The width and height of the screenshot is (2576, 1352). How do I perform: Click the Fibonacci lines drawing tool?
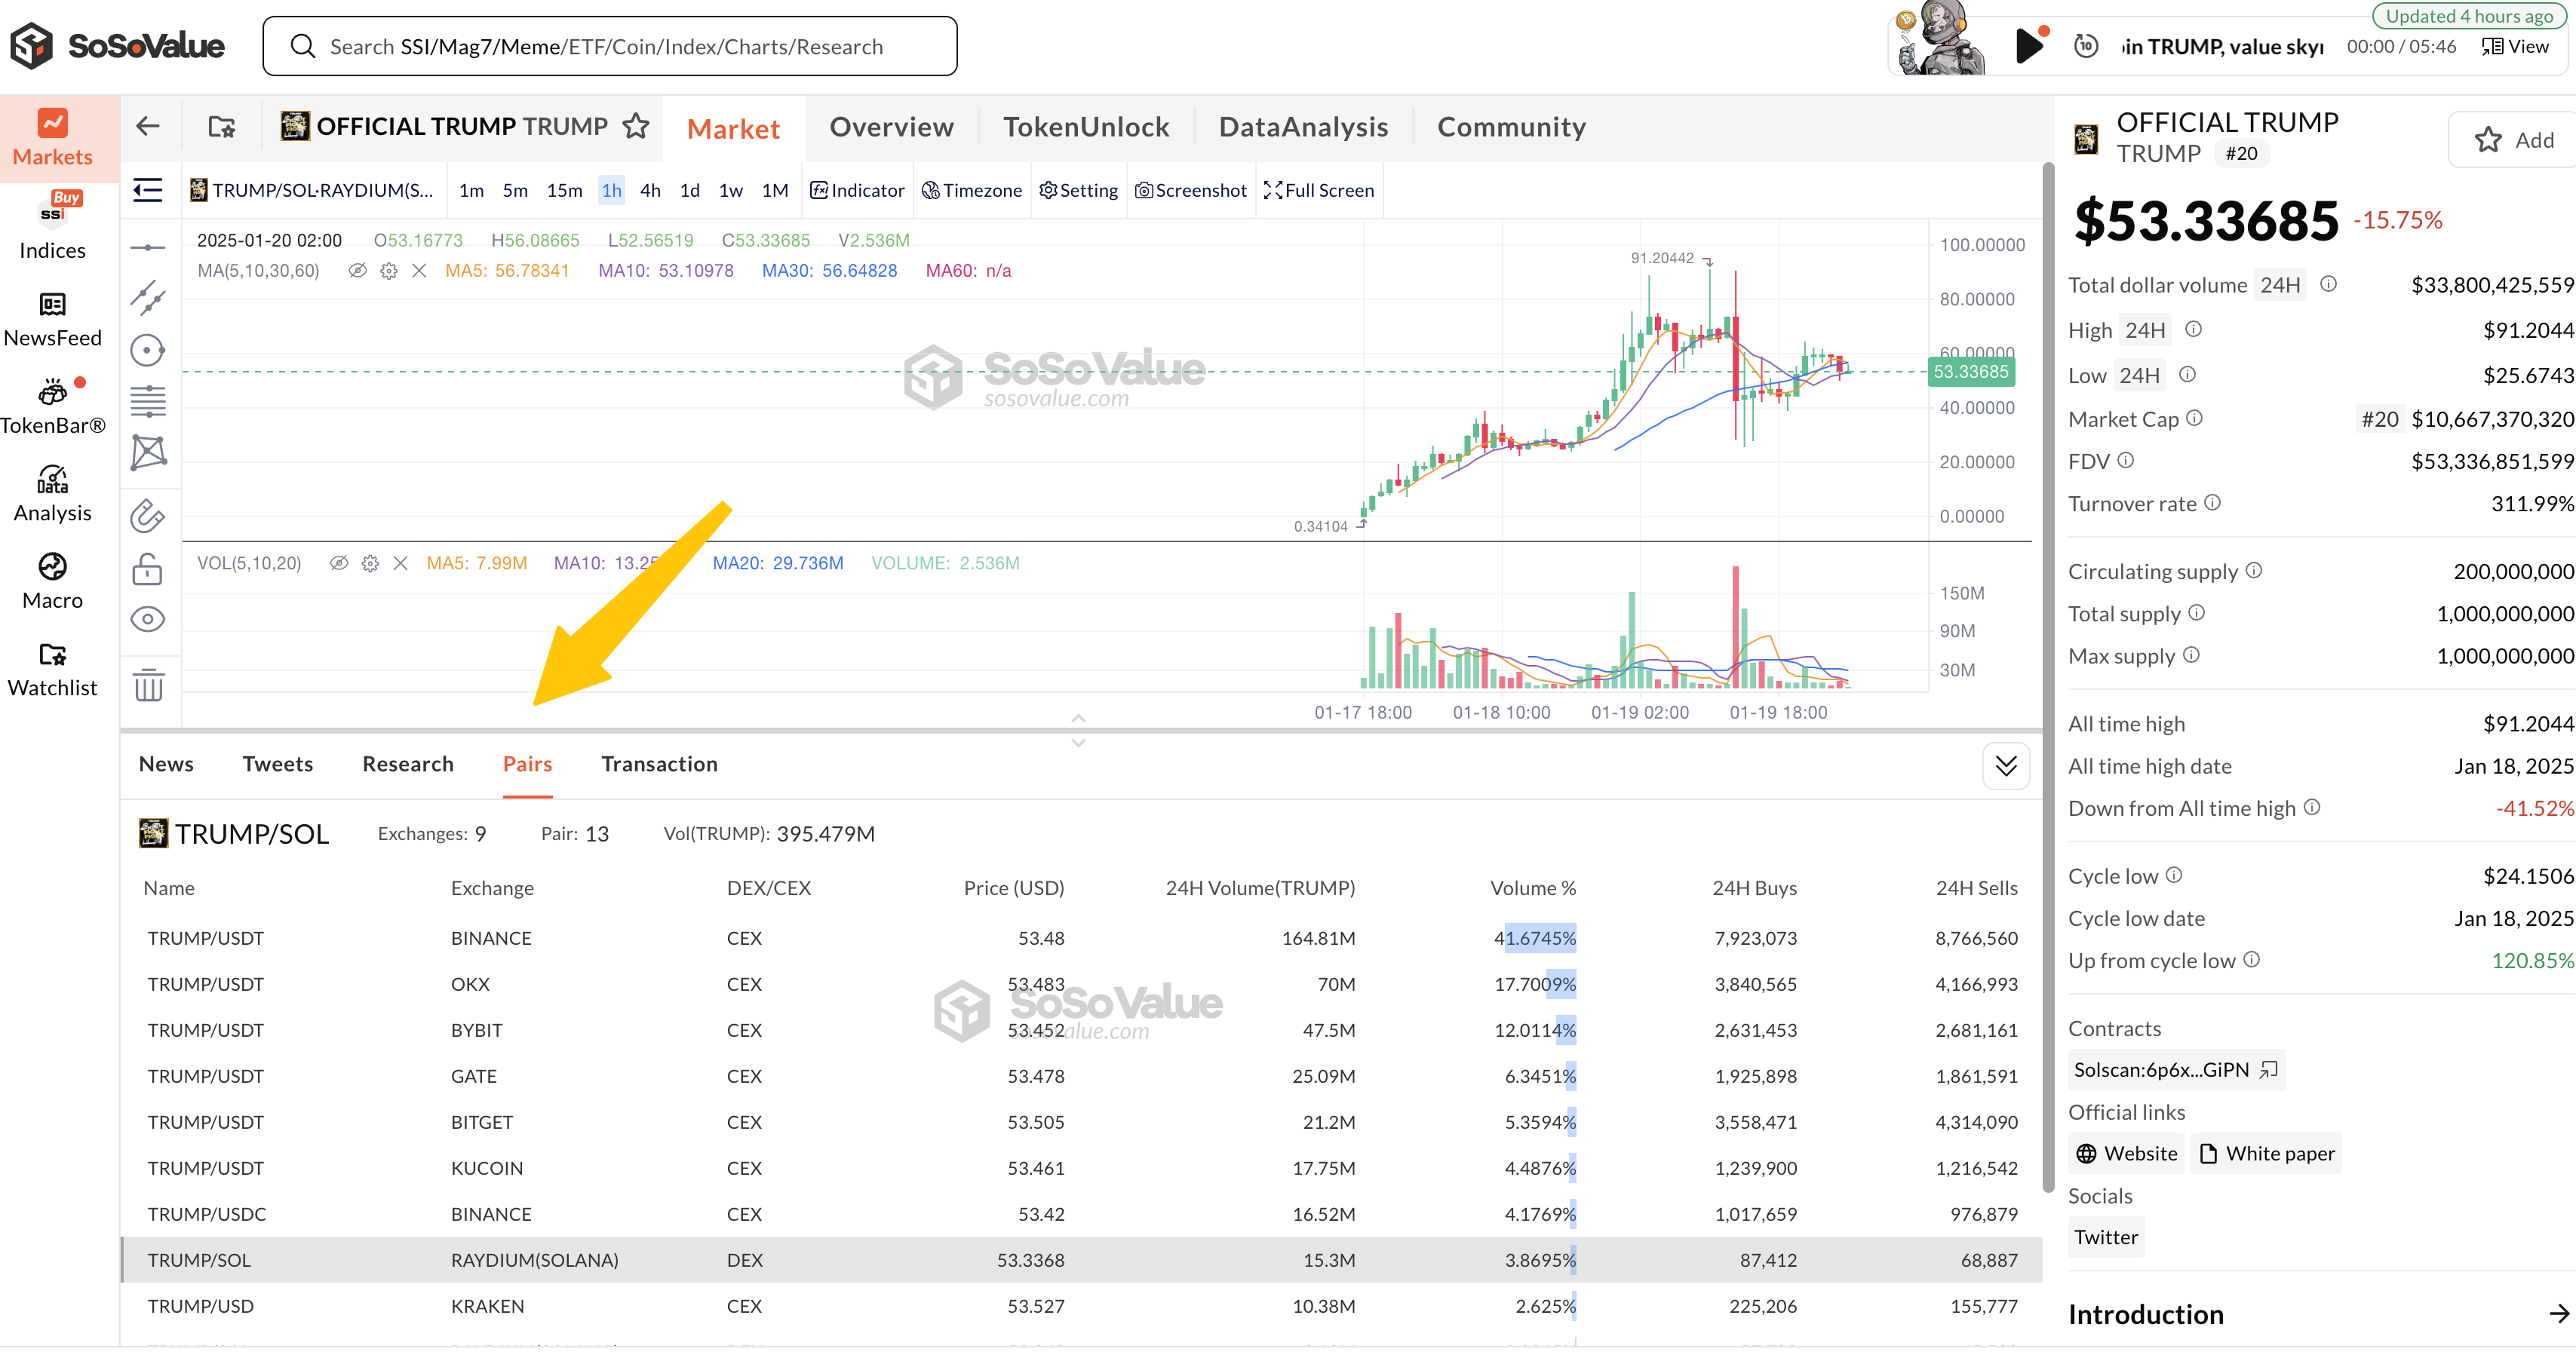click(x=148, y=401)
